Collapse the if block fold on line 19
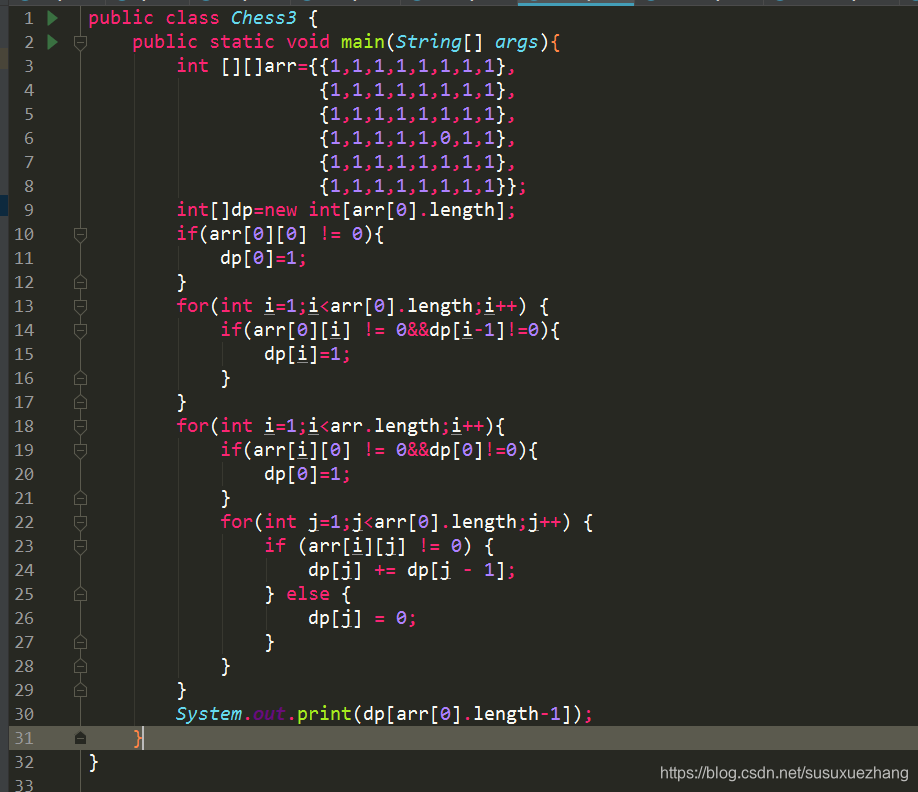The height and width of the screenshot is (792, 918). pyautogui.click(x=81, y=451)
